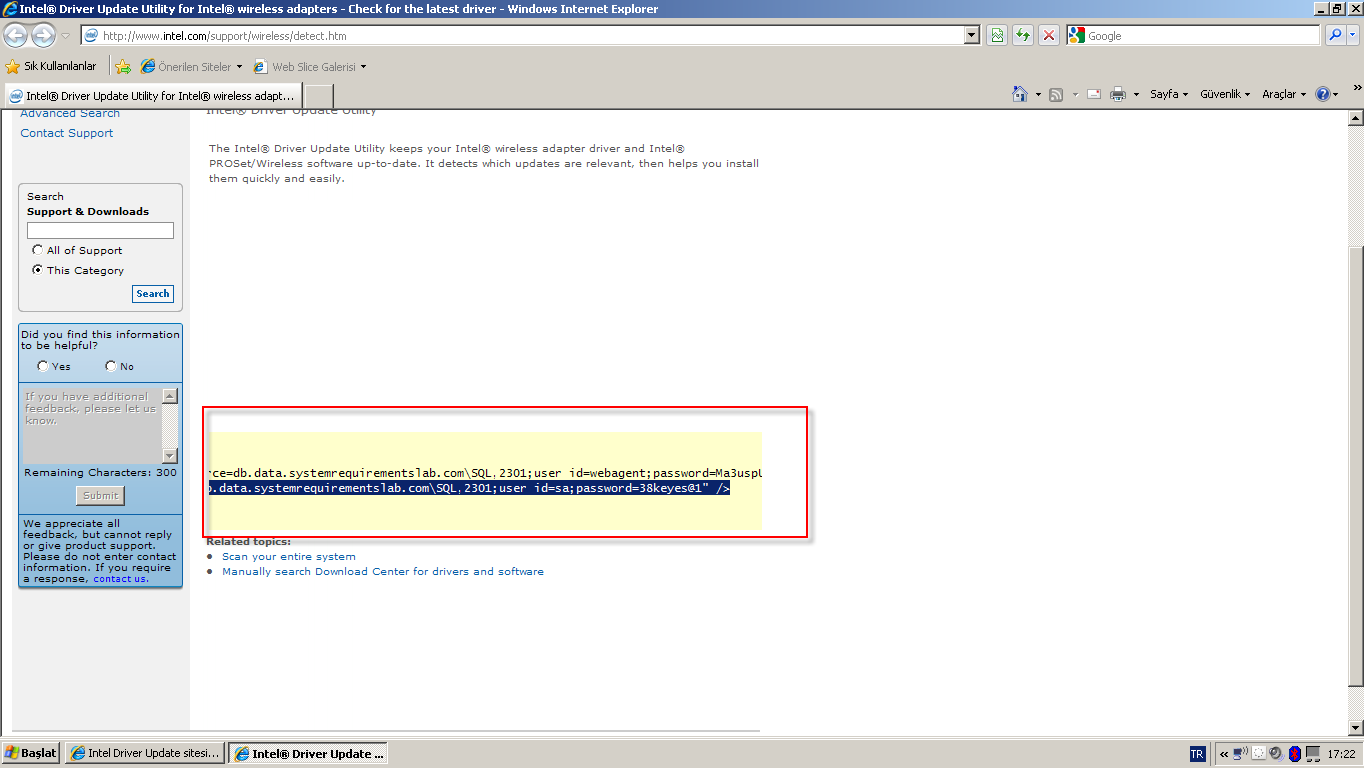Open Önerilen Siteler dropdown
Screen dimensions: 1364x769
pyautogui.click(x=192, y=67)
